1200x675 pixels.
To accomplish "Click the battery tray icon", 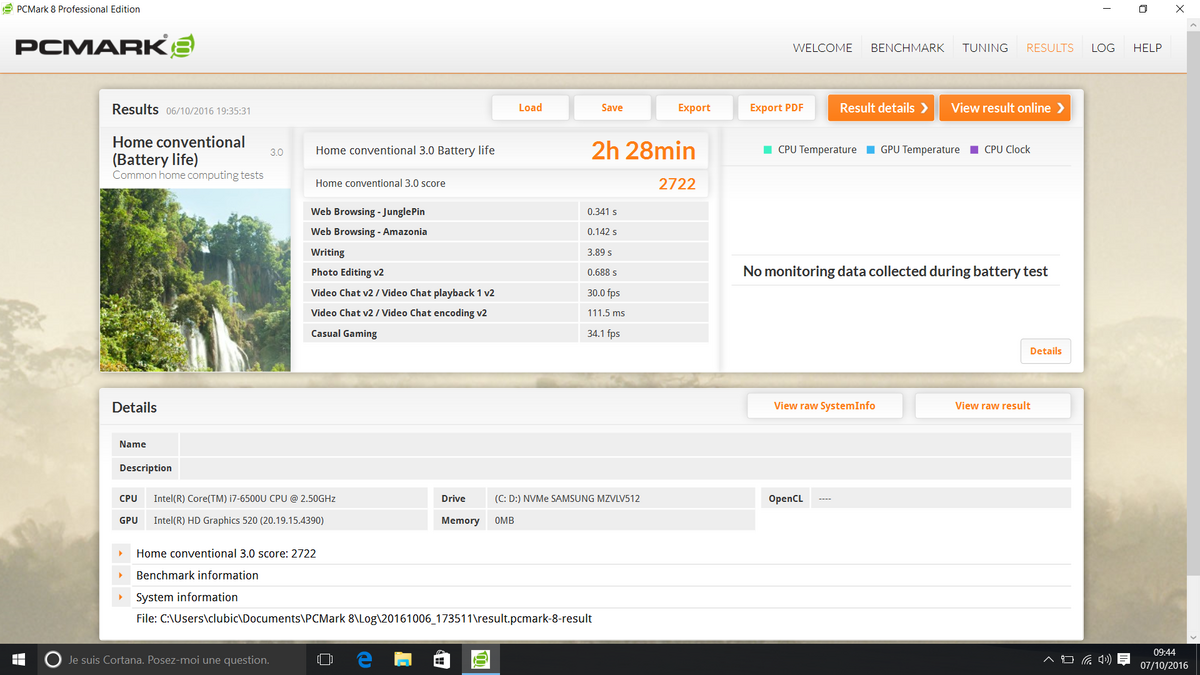I will (x=1067, y=660).
